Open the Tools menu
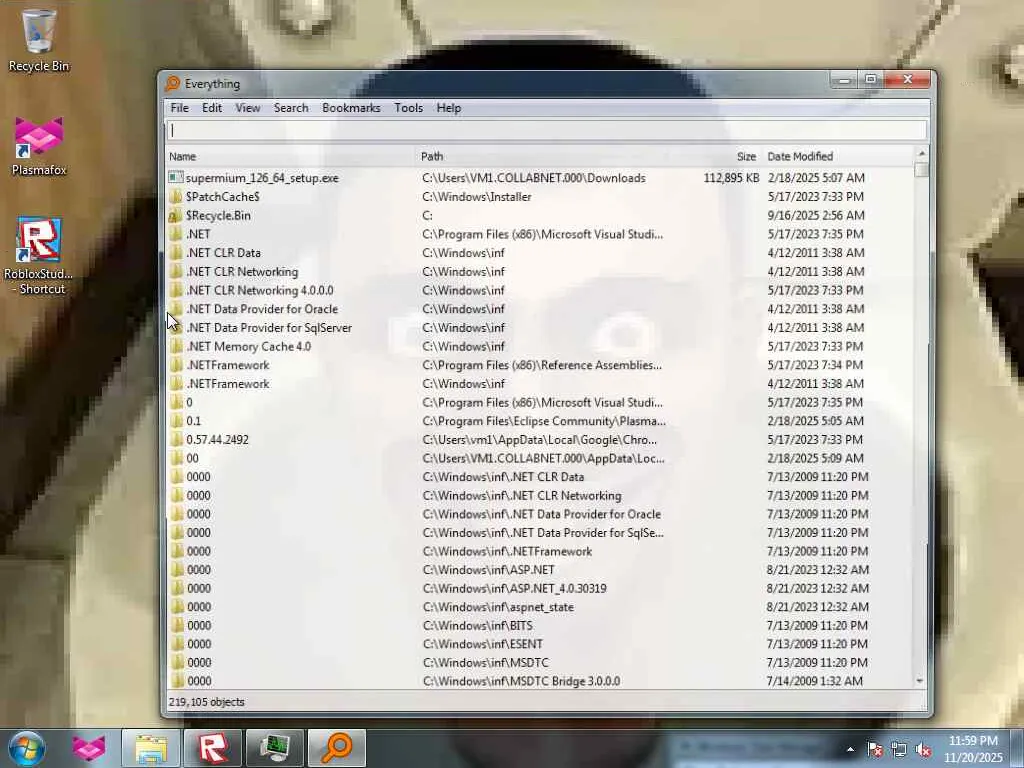1024x768 pixels. tap(408, 108)
